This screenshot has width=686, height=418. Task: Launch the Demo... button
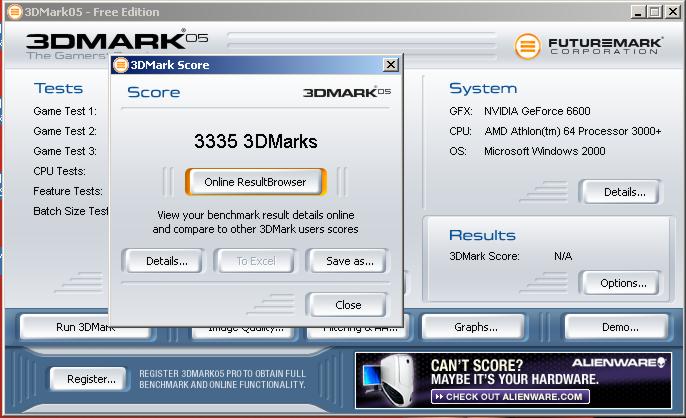pos(618,327)
